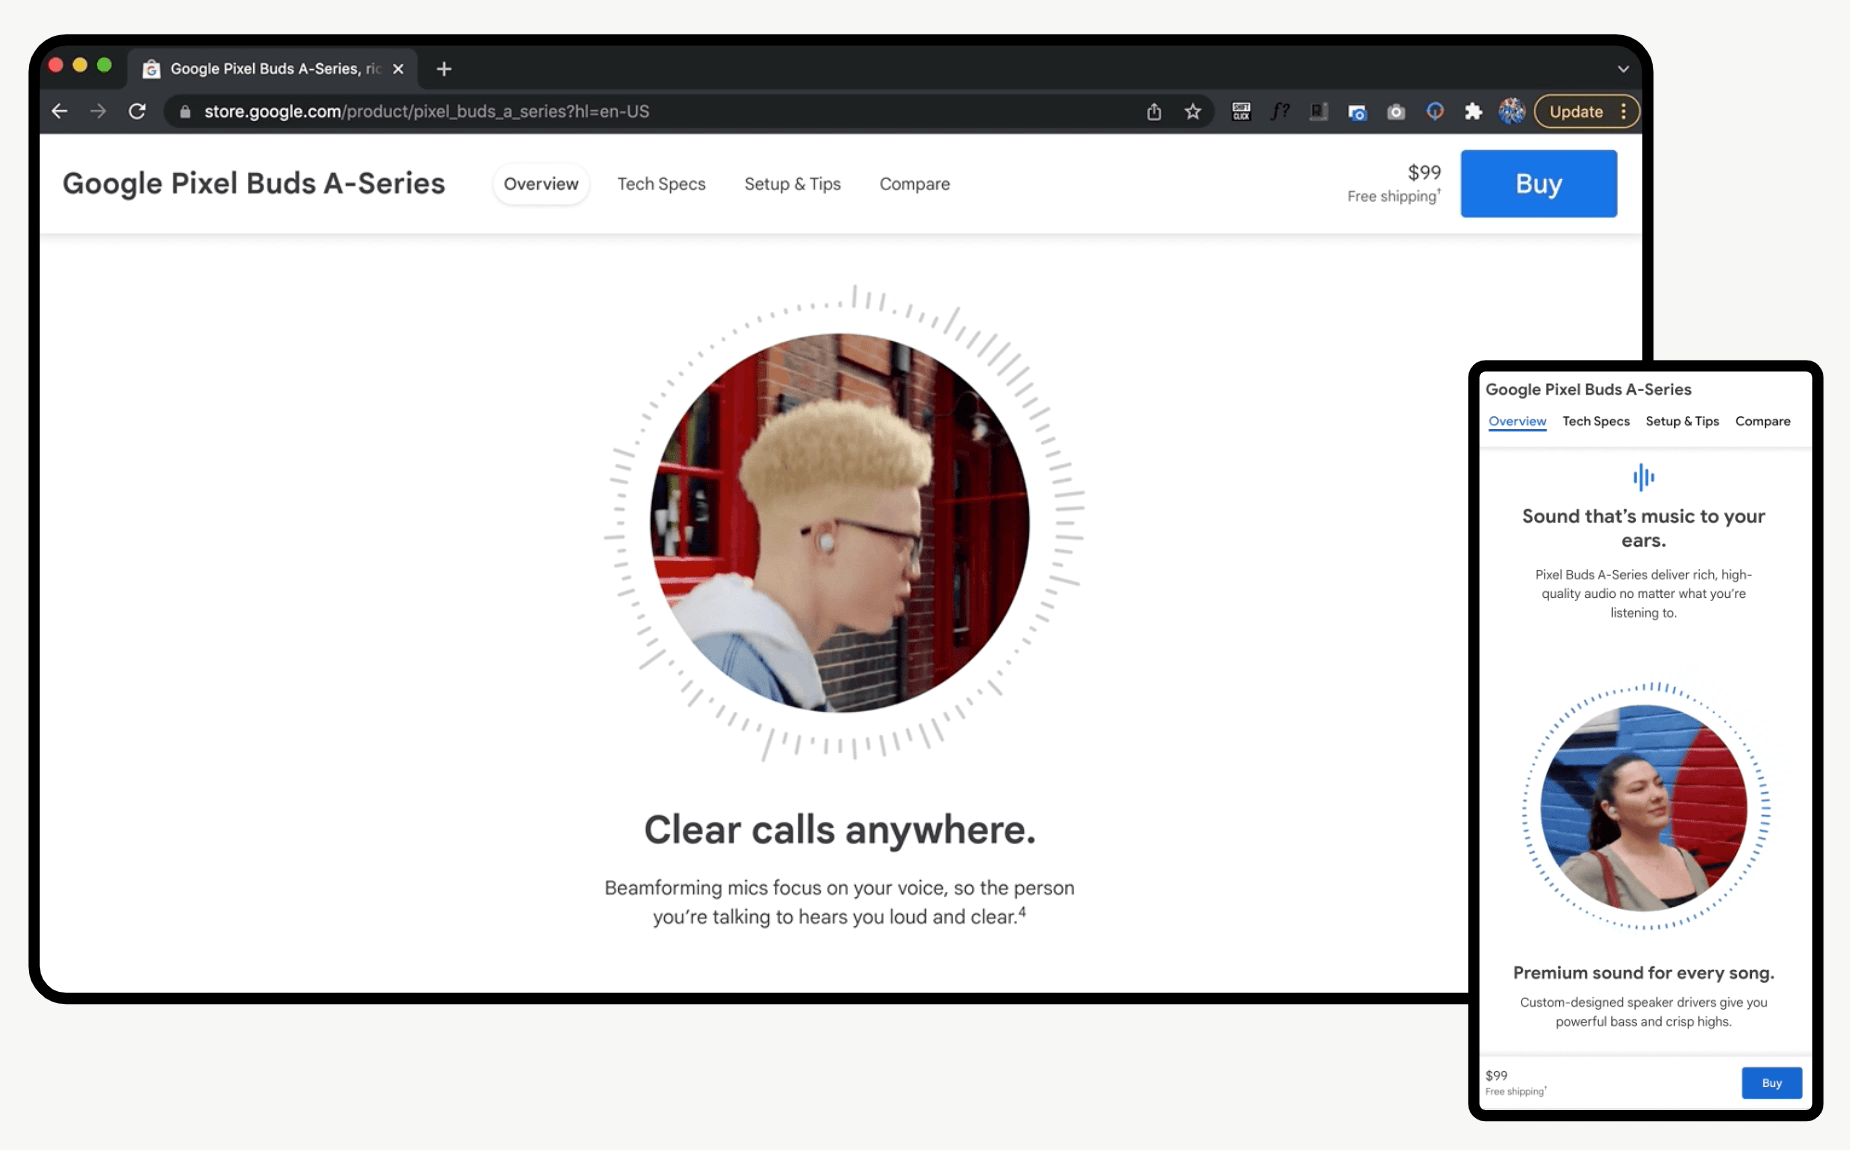Open Tech Specs in mobile view

tap(1596, 421)
